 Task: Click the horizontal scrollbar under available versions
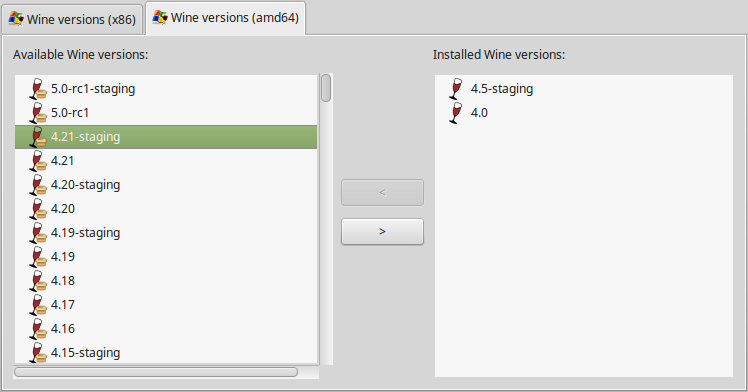156,372
